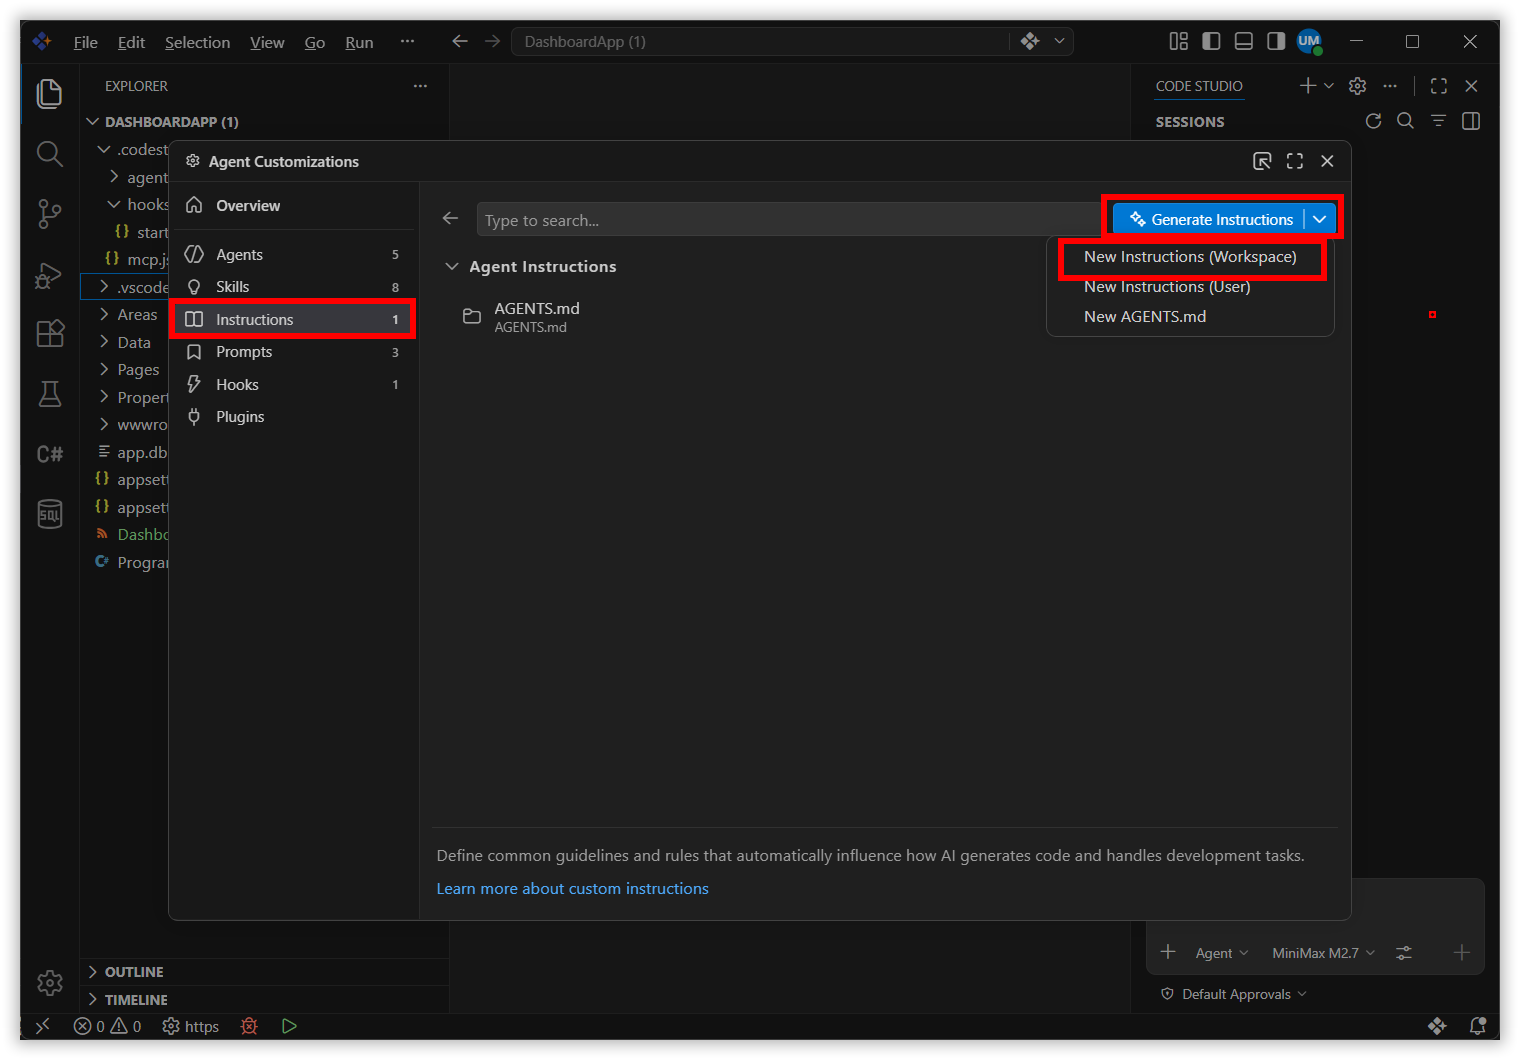Click the Generate Instructions button
The height and width of the screenshot is (1060, 1520).
(x=1210, y=219)
